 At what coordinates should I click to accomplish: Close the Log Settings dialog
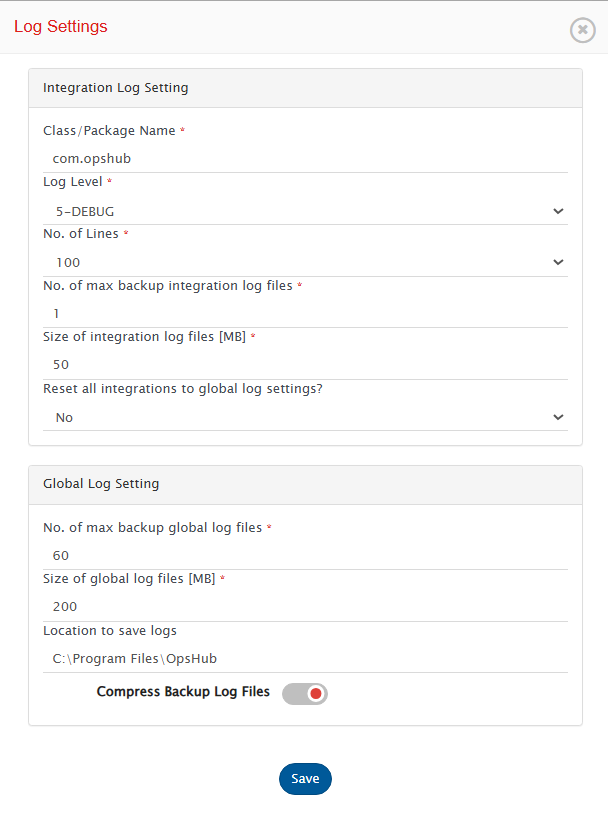point(582,30)
